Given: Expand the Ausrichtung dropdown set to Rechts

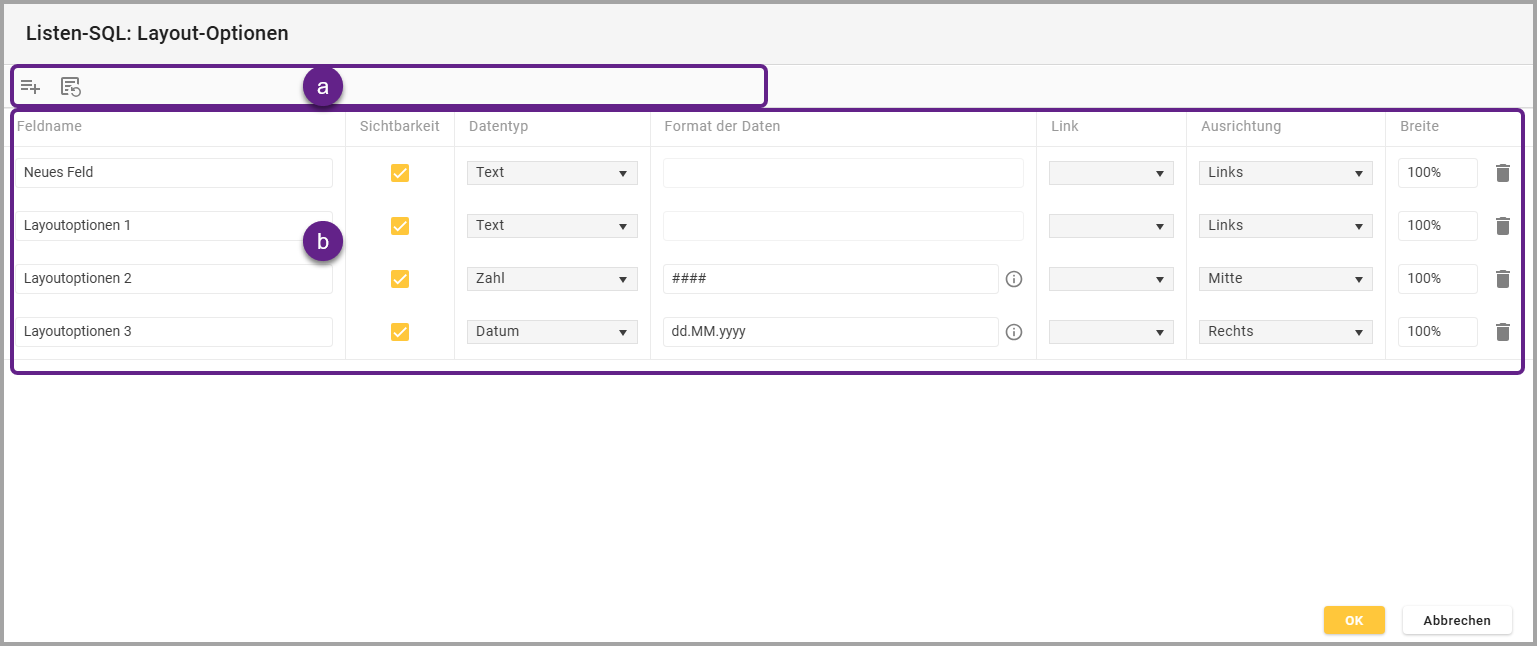Looking at the screenshot, I should [x=1285, y=332].
